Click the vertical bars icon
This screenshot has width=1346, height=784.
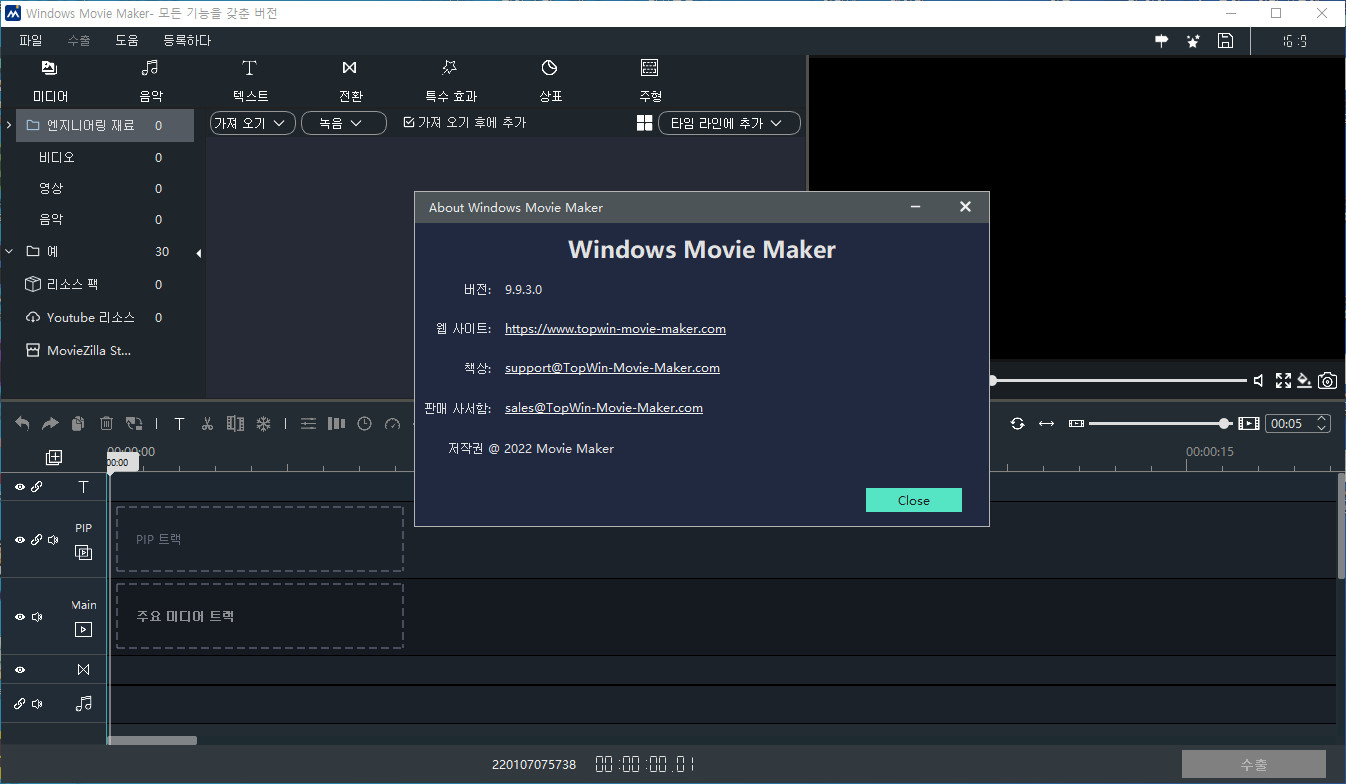[337, 424]
